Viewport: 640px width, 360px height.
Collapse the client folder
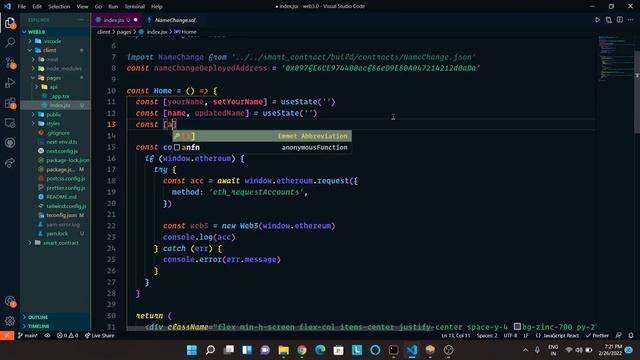coord(55,50)
